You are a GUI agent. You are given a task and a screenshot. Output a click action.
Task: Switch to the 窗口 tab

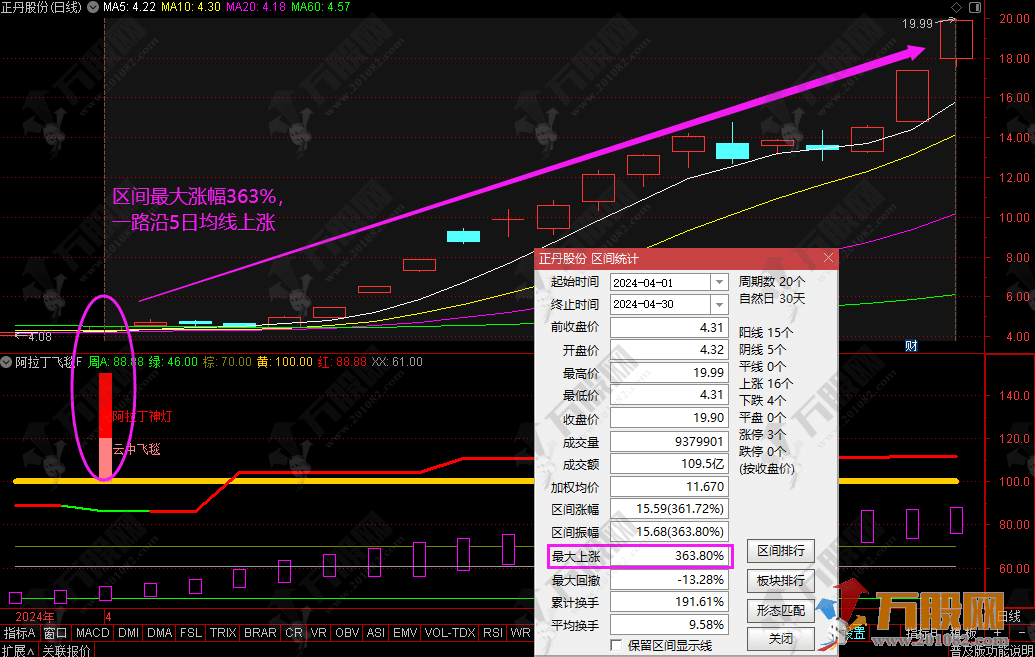pos(55,633)
